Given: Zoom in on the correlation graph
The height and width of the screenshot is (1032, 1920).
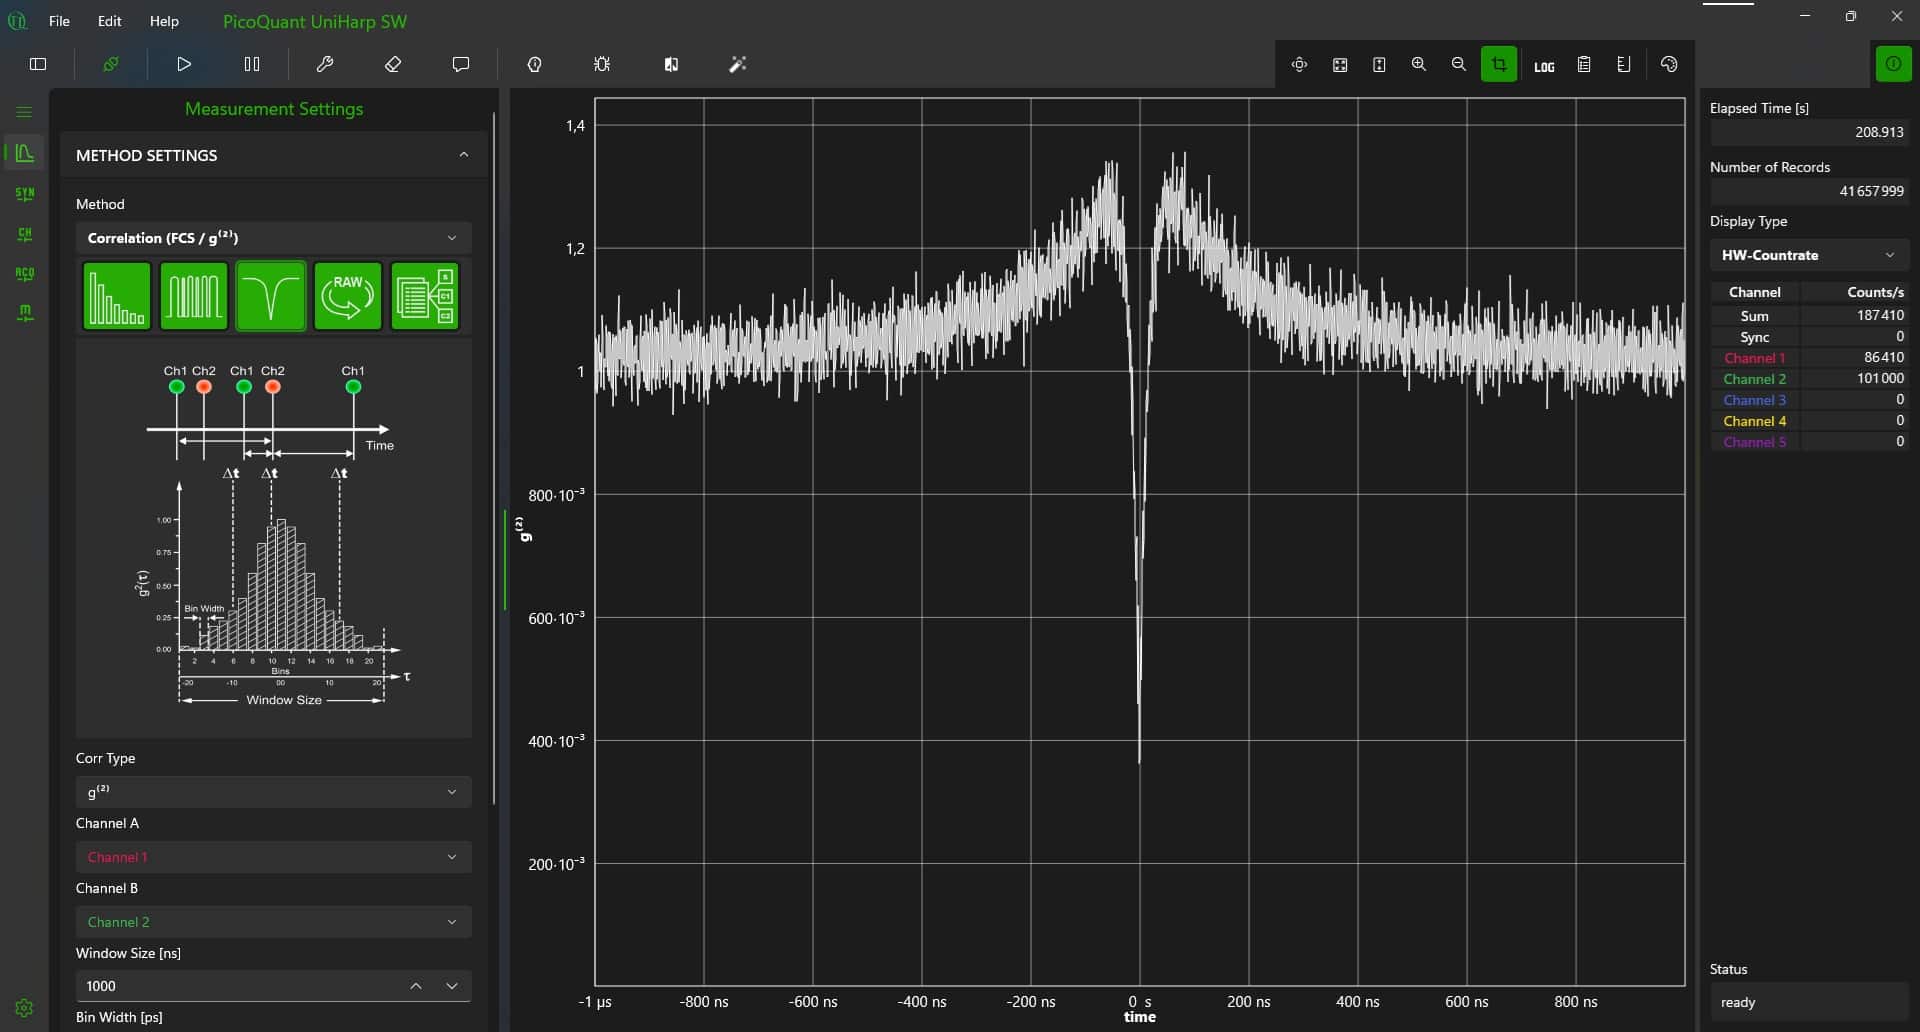Looking at the screenshot, I should click(1419, 64).
